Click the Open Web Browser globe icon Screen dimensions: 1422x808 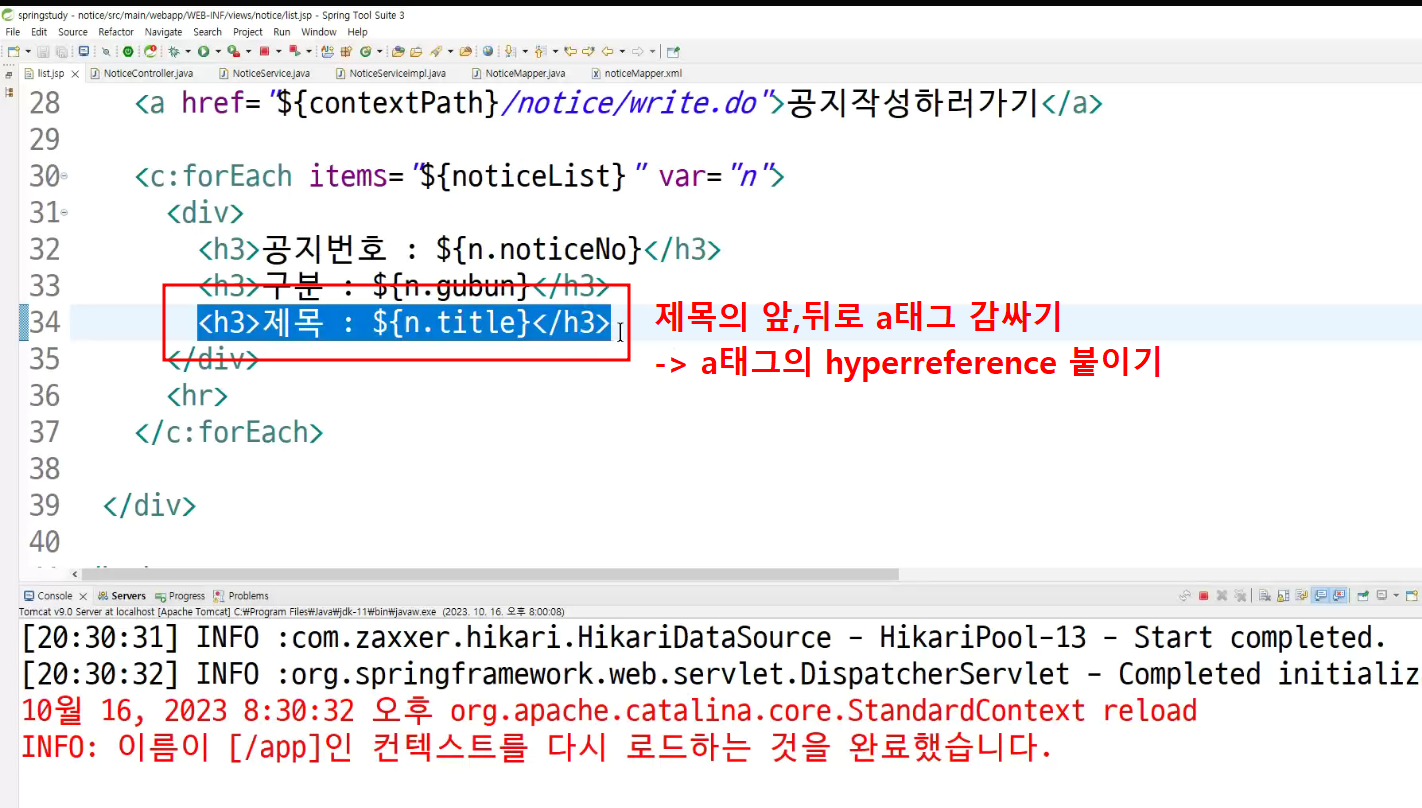(x=487, y=51)
